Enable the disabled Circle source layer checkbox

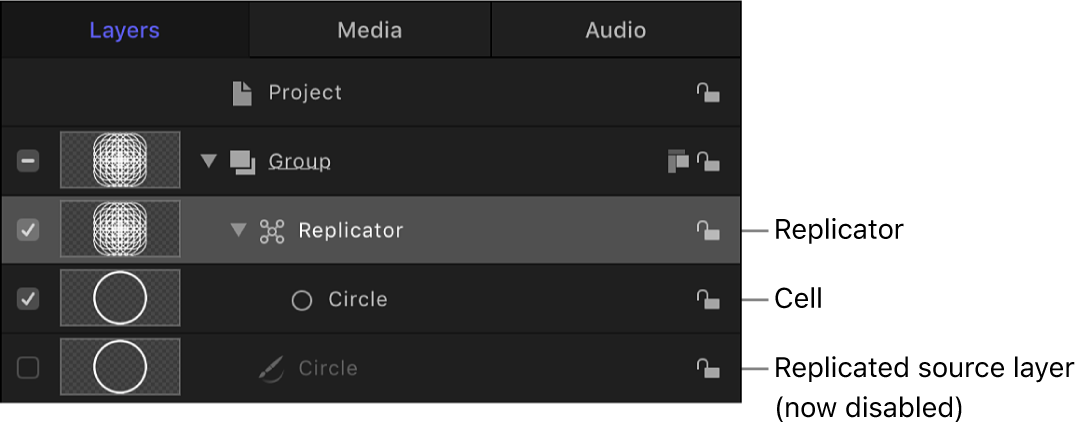[29, 368]
